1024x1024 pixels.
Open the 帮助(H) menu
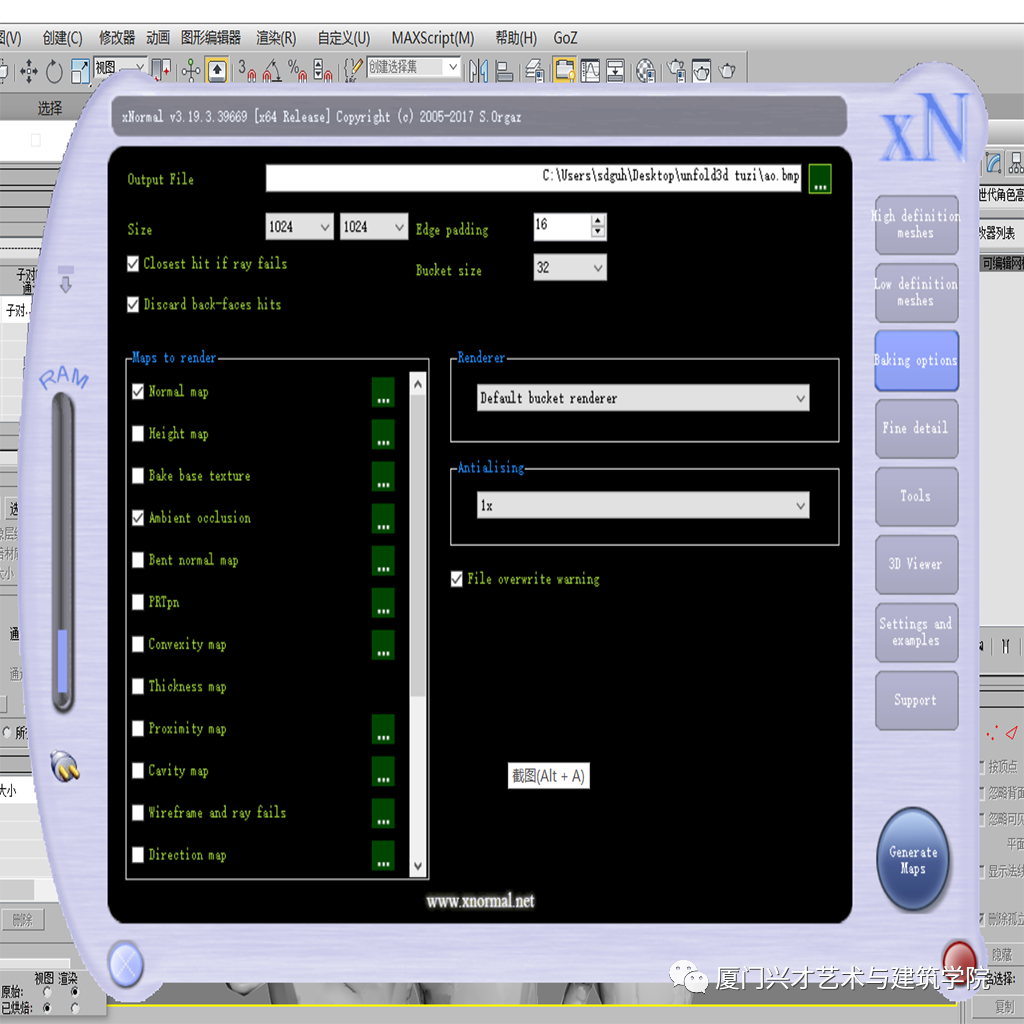coord(516,39)
